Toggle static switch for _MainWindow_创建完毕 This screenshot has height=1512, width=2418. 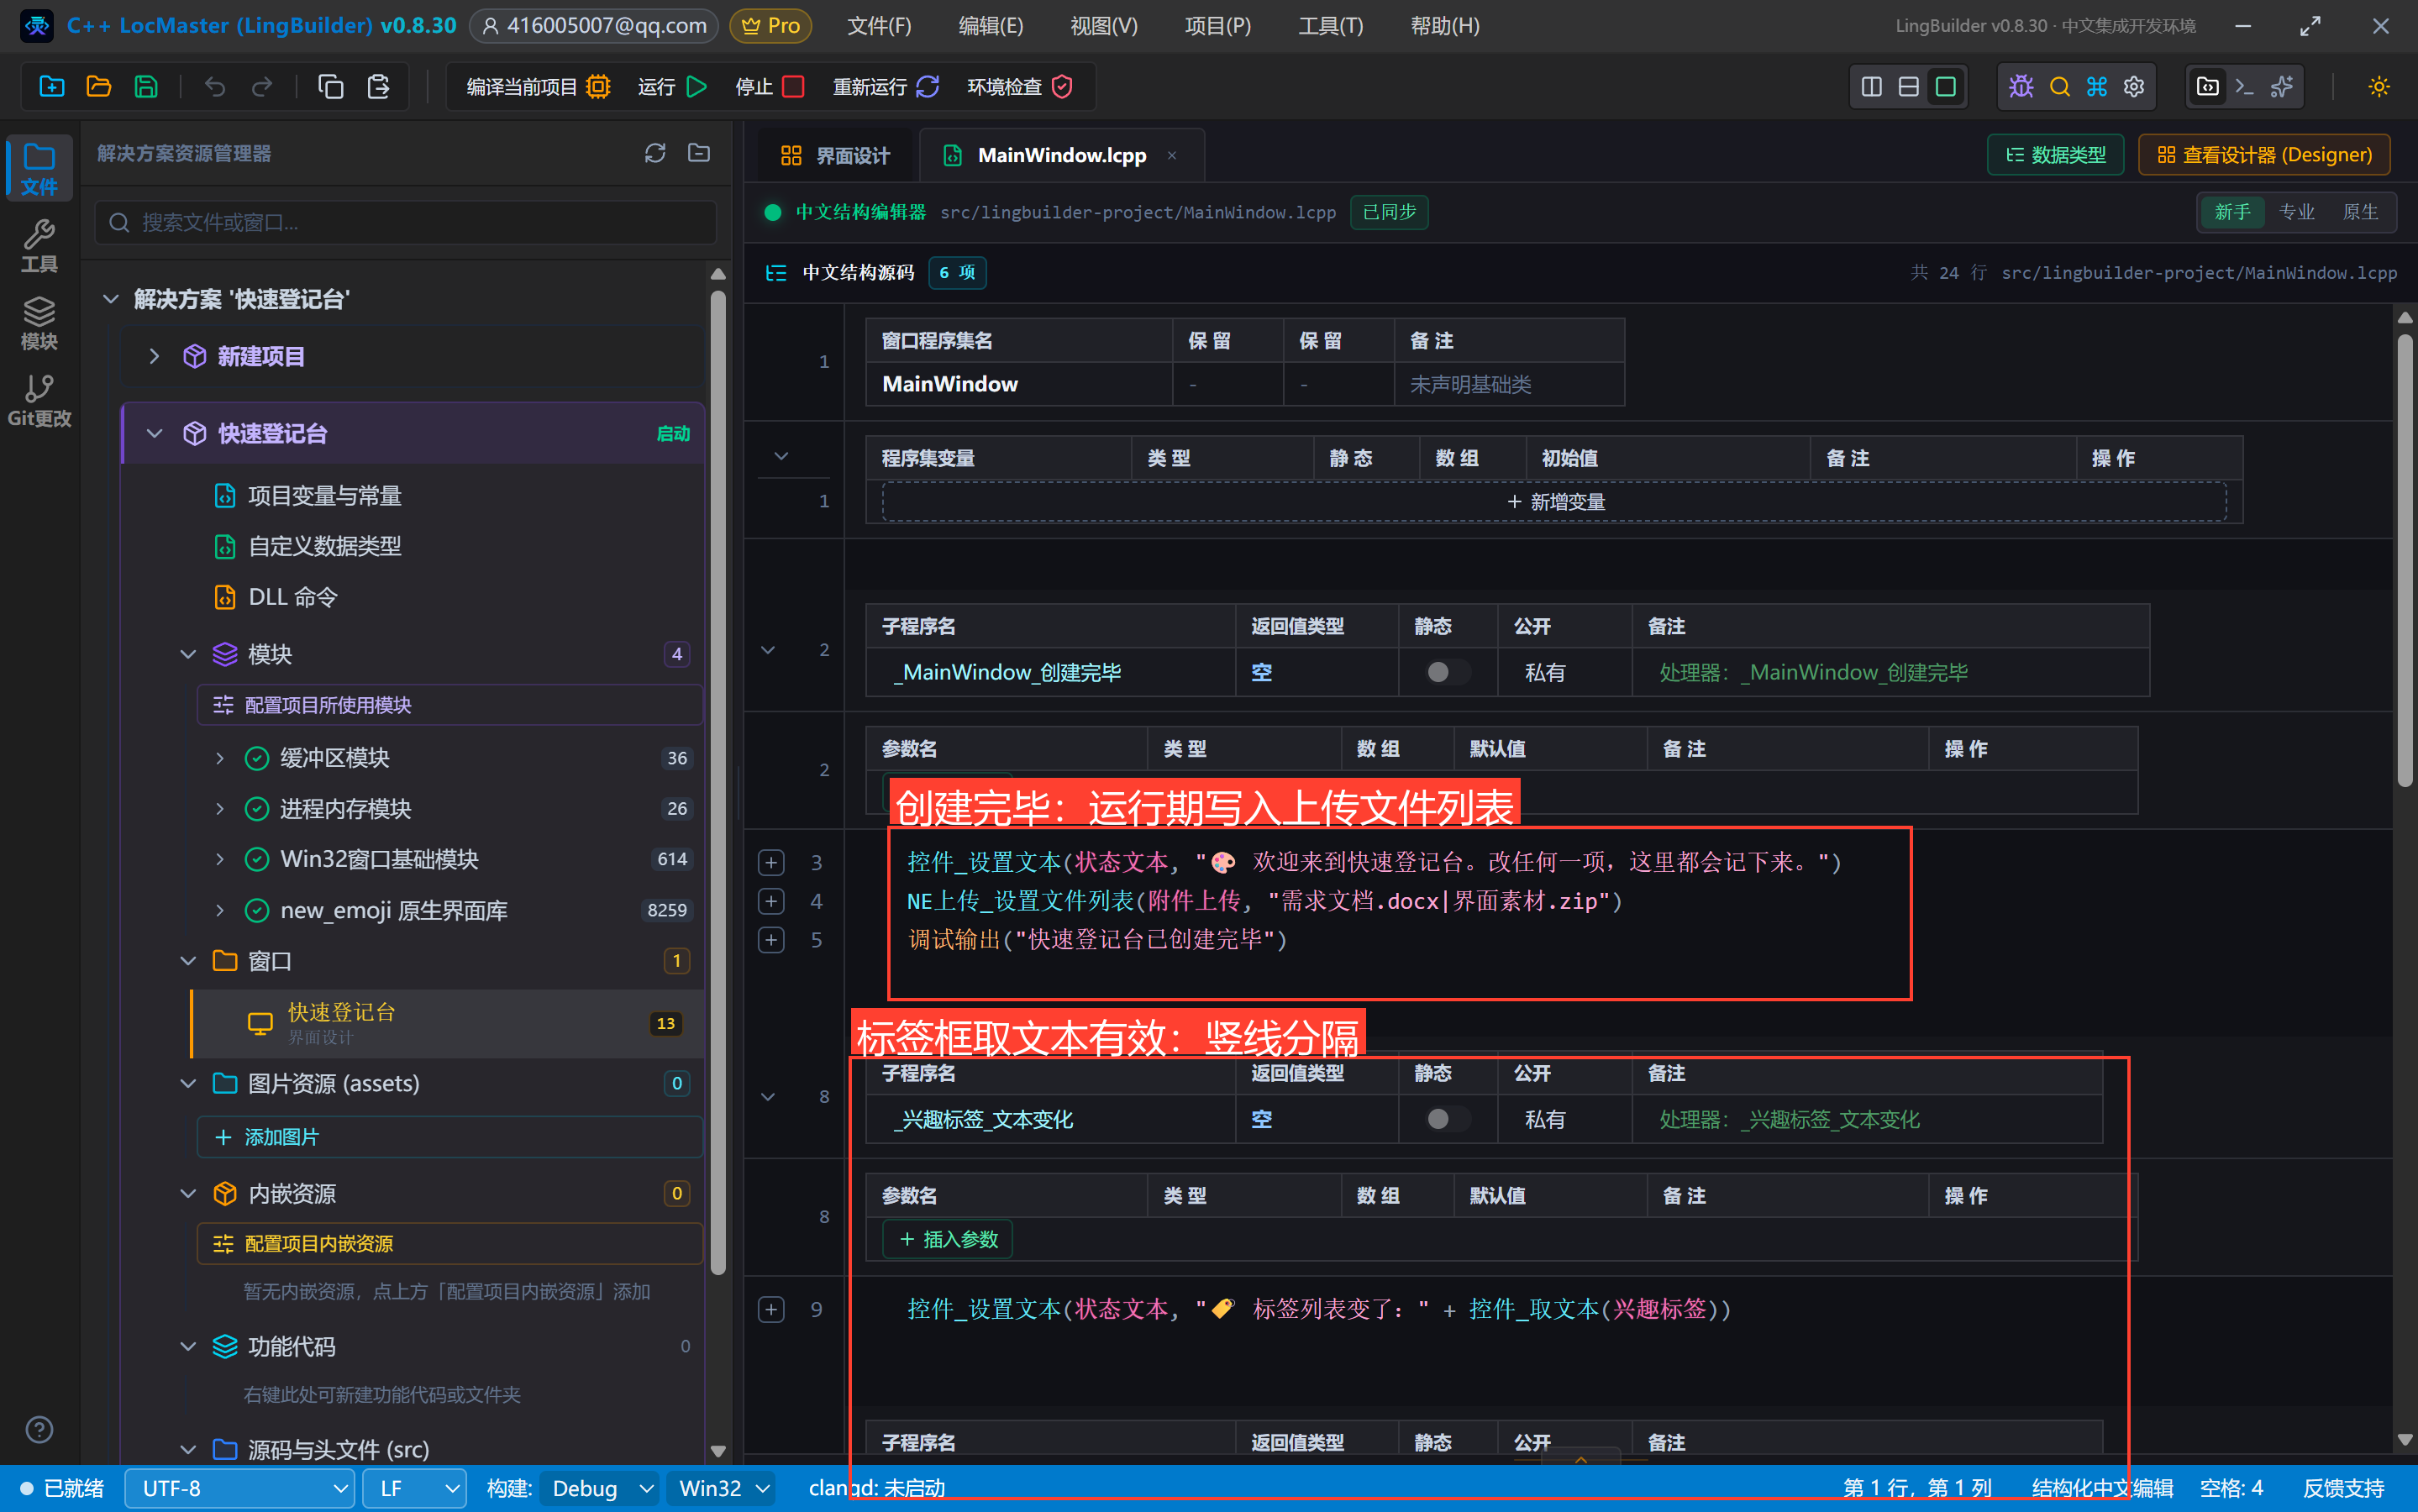[1446, 672]
